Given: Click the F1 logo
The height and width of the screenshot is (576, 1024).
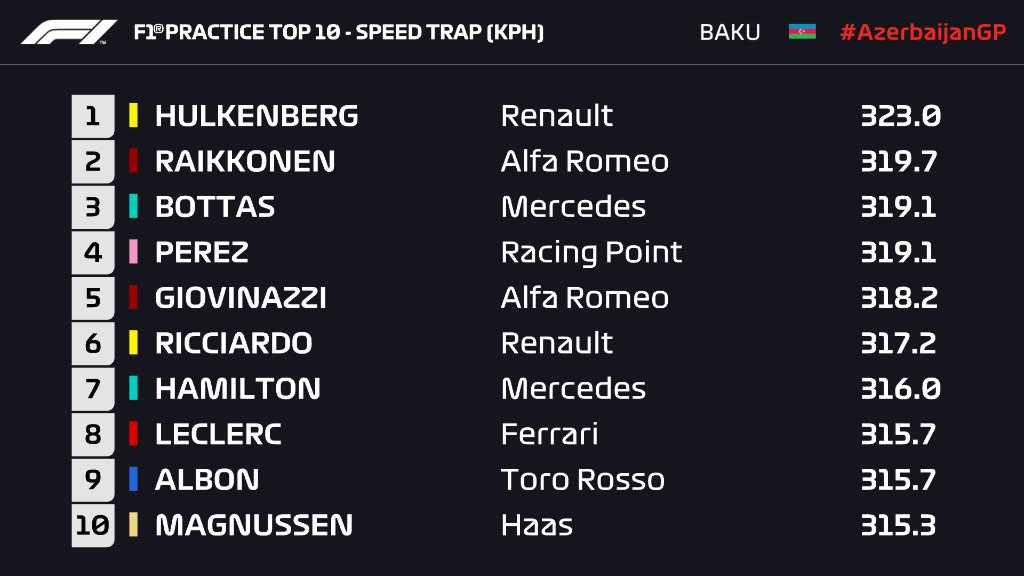Looking at the screenshot, I should tap(69, 32).
